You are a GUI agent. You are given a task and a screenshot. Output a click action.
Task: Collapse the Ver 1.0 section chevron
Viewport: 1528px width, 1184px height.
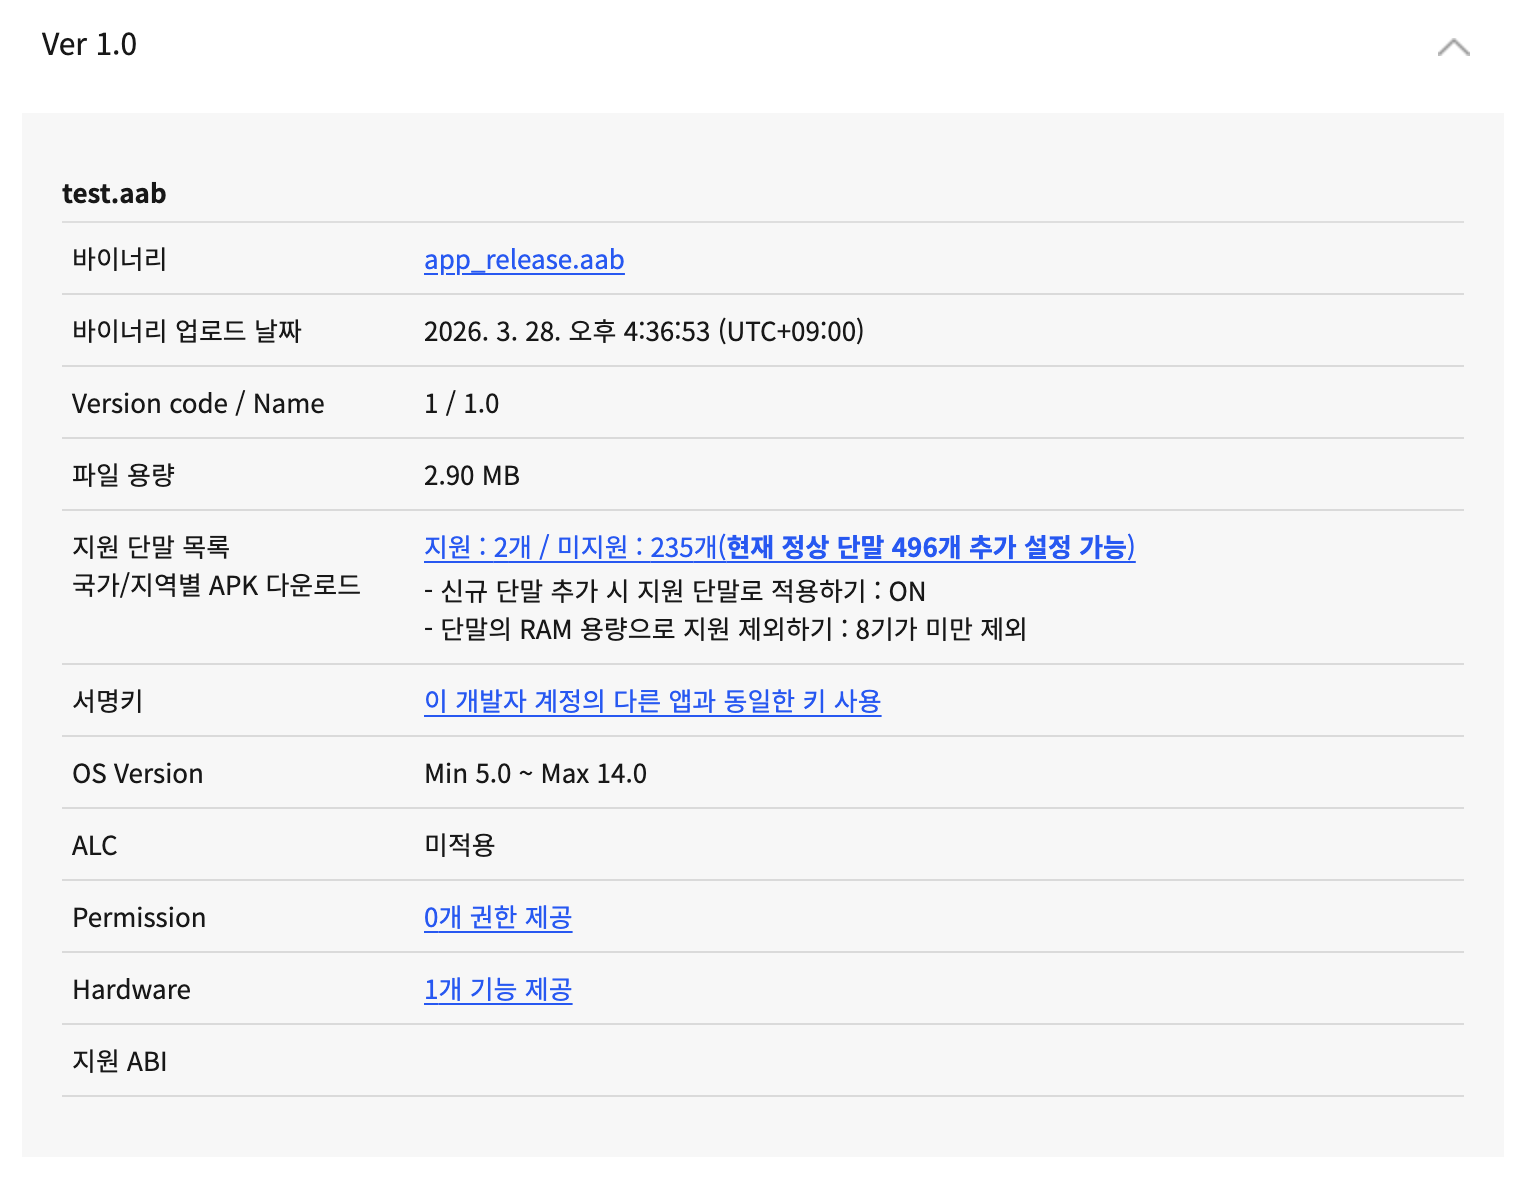(1453, 47)
